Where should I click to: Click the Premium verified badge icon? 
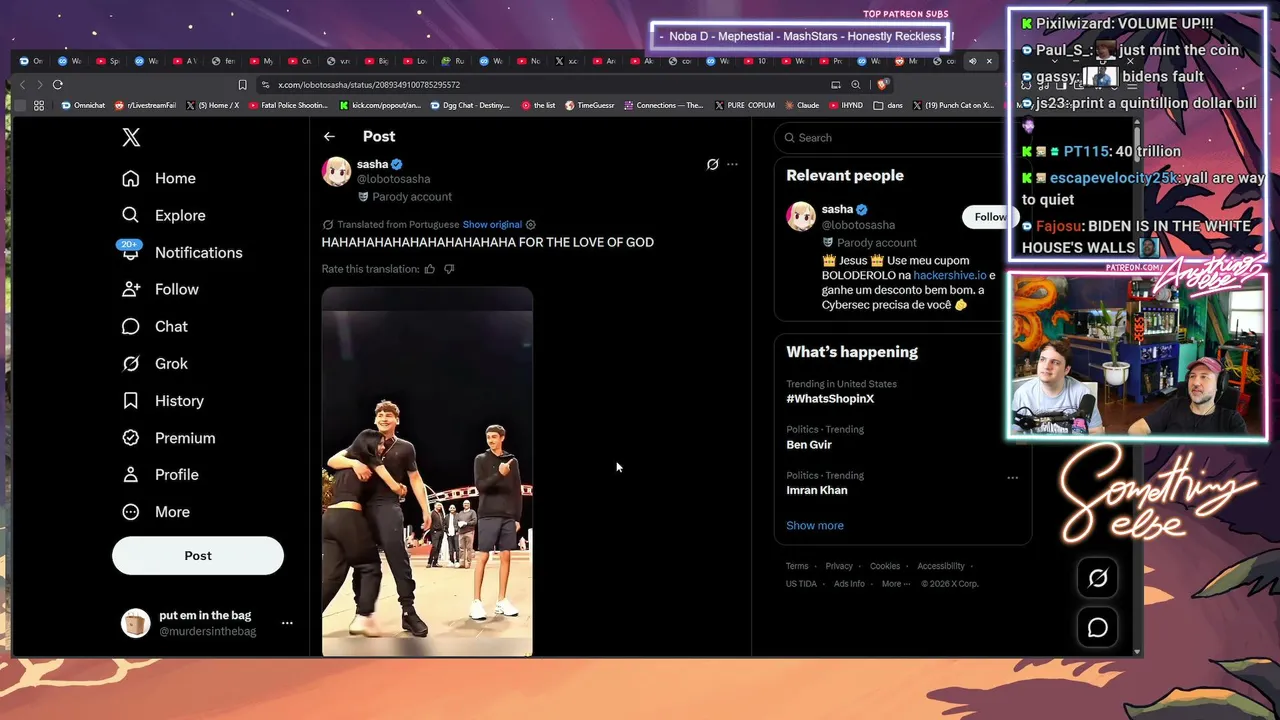tap(130, 437)
